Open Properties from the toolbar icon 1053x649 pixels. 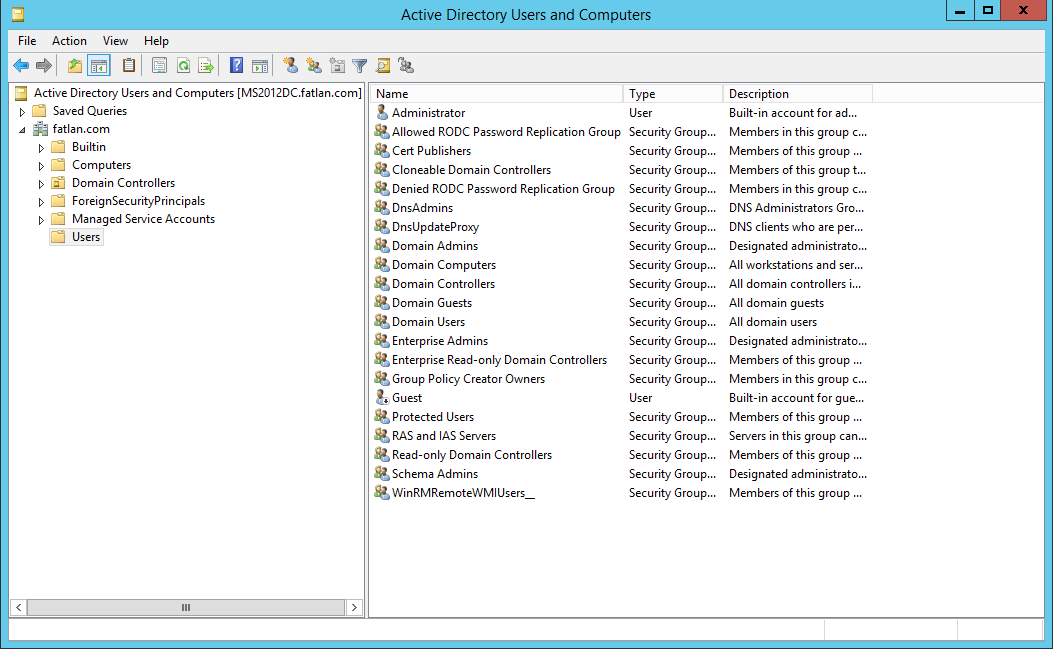click(159, 66)
